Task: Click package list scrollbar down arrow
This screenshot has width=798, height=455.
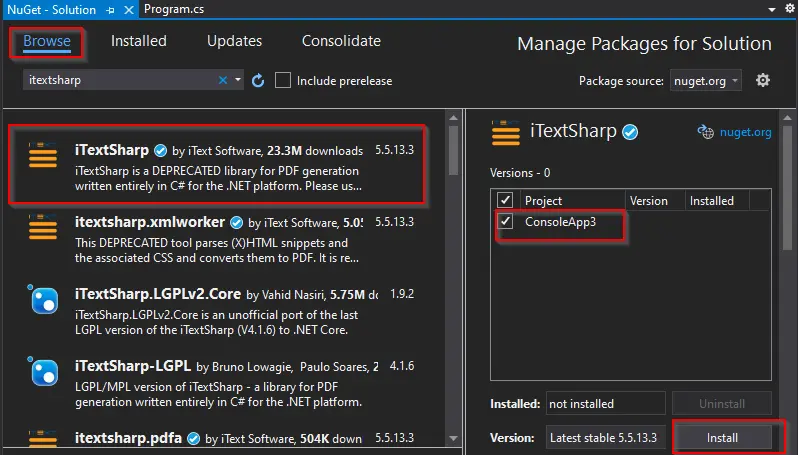Action: point(453,438)
